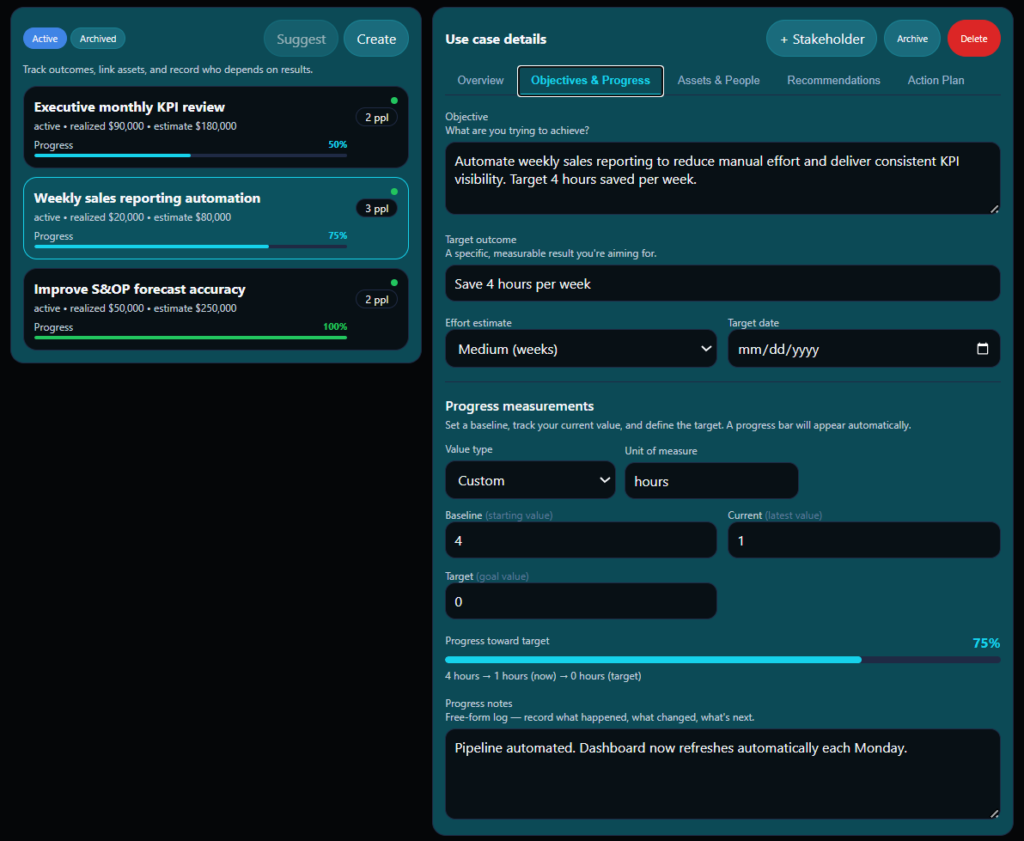Screen dimensions: 1024x841
Task: Focus the Objective text area
Action: [722, 178]
